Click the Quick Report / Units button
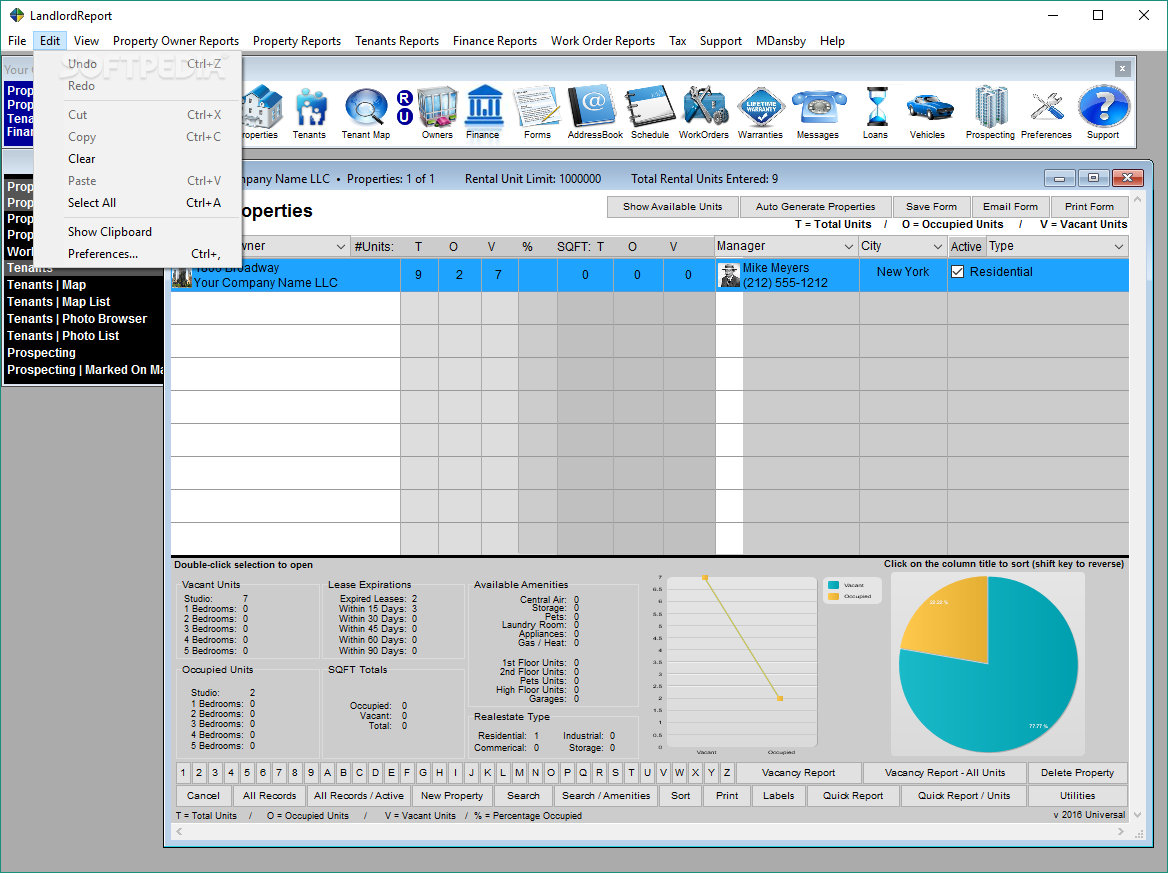 pos(964,796)
